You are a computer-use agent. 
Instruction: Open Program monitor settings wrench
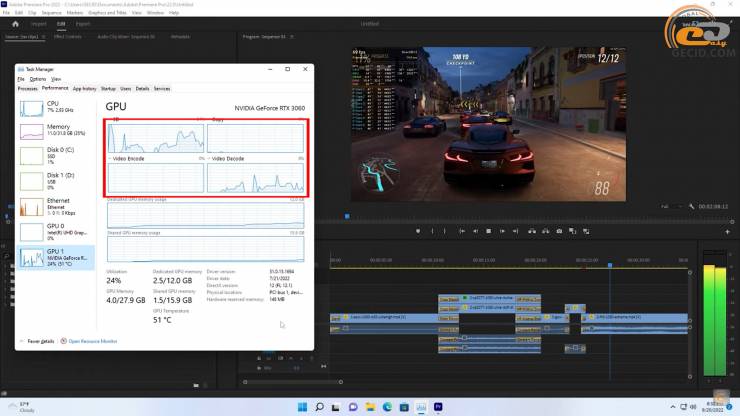691,206
